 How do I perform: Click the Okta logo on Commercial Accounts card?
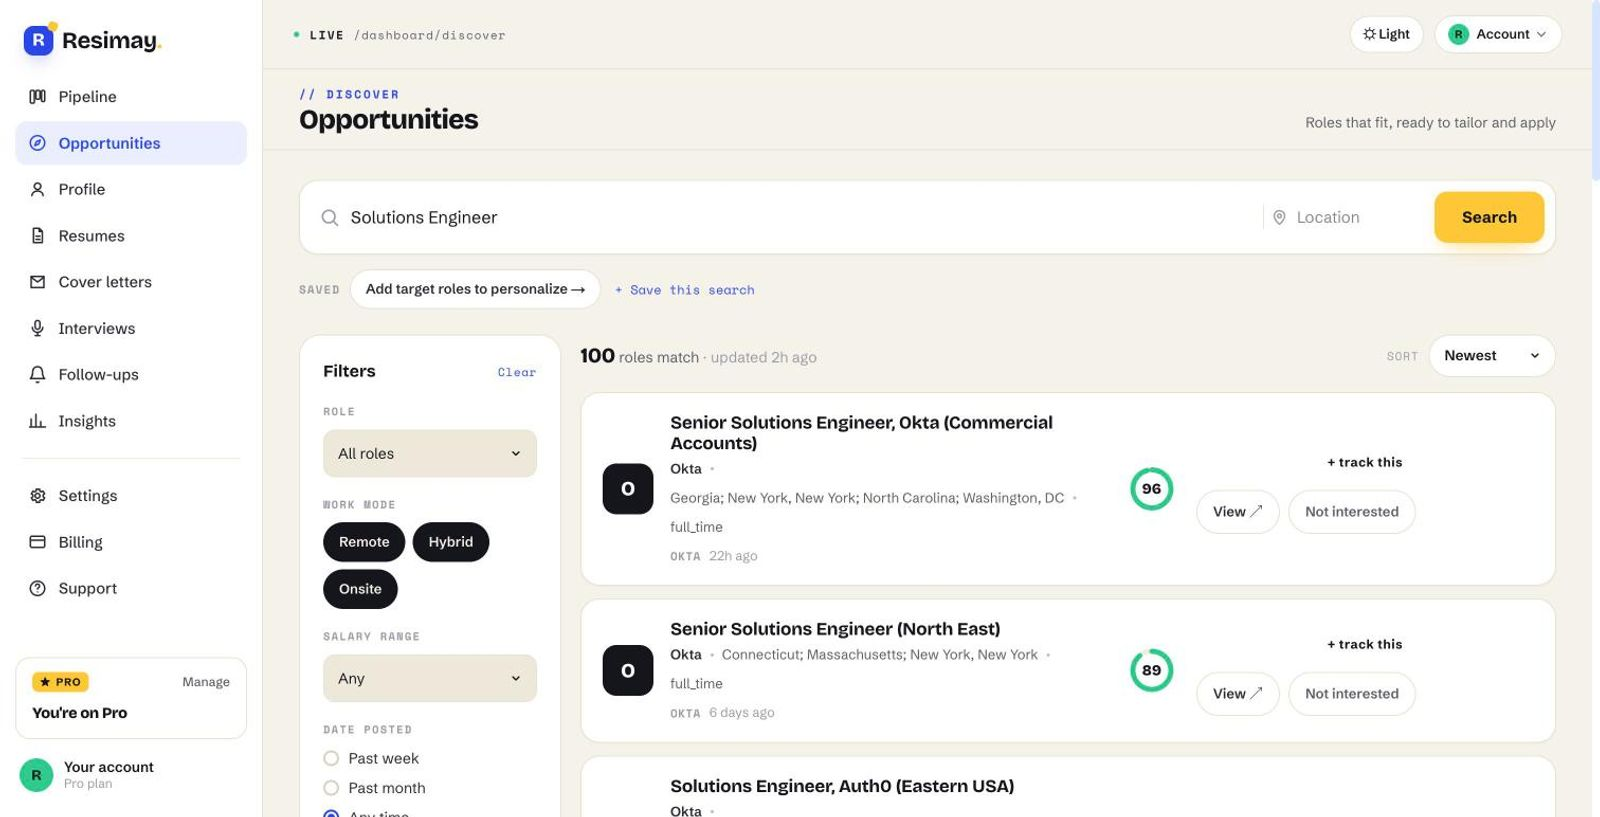[x=628, y=489]
